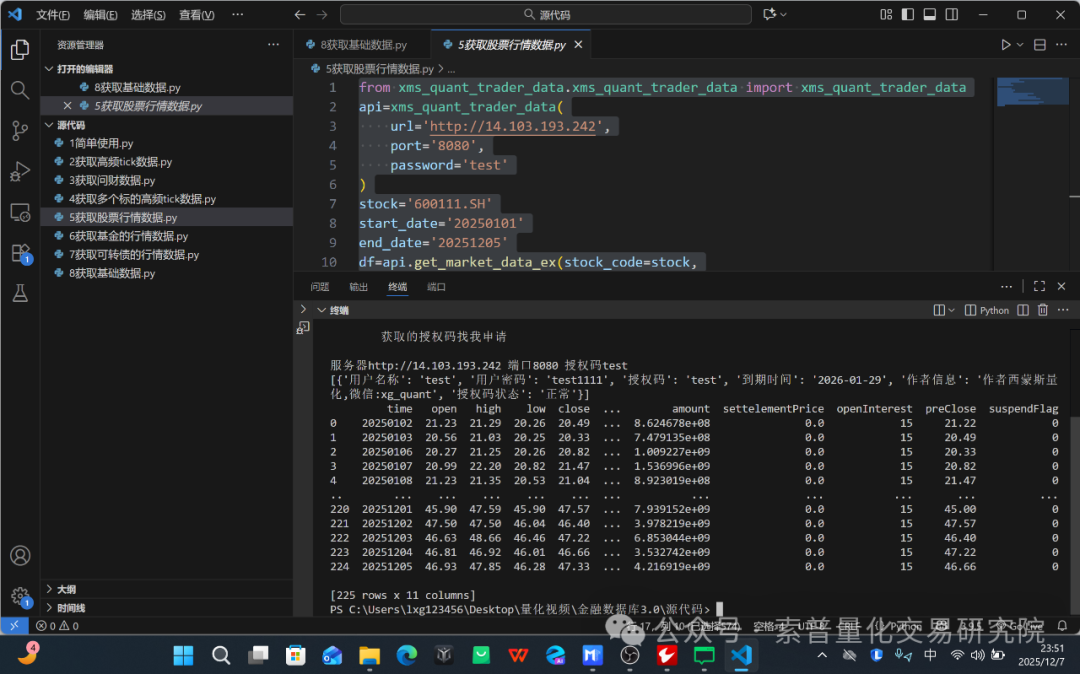Open panel views and more actions ellipsis
Viewport: 1080px width, 674px height.
pyautogui.click(x=1006, y=286)
